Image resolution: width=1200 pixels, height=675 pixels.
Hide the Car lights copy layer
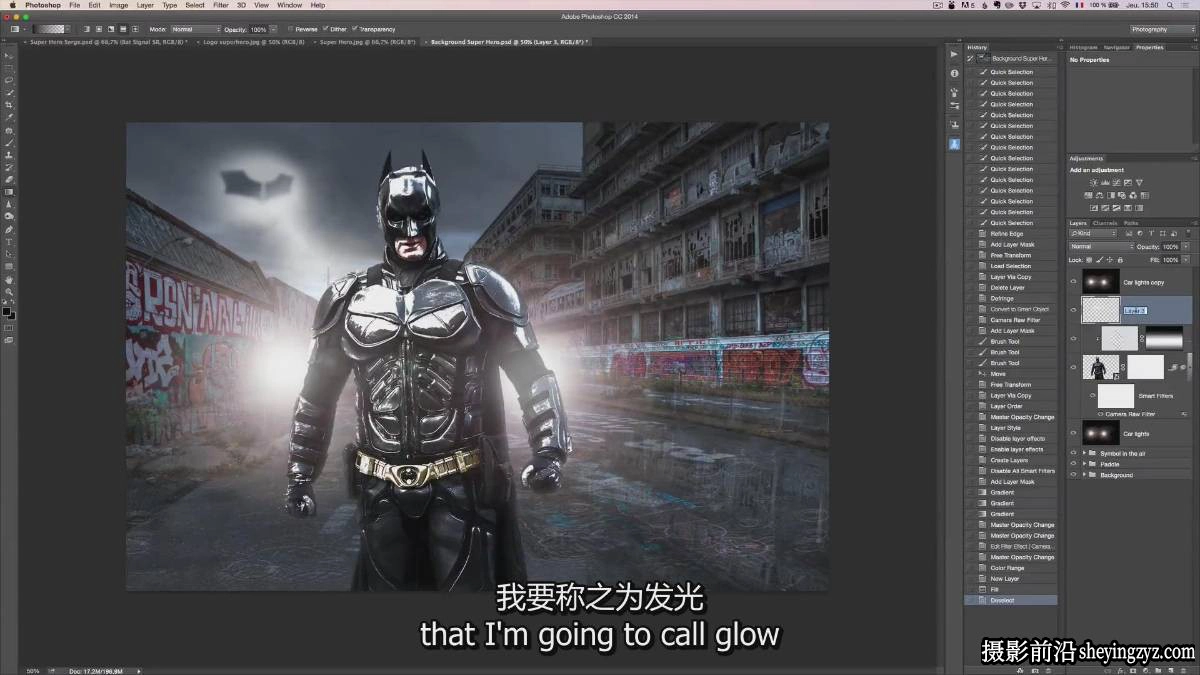click(x=1074, y=282)
